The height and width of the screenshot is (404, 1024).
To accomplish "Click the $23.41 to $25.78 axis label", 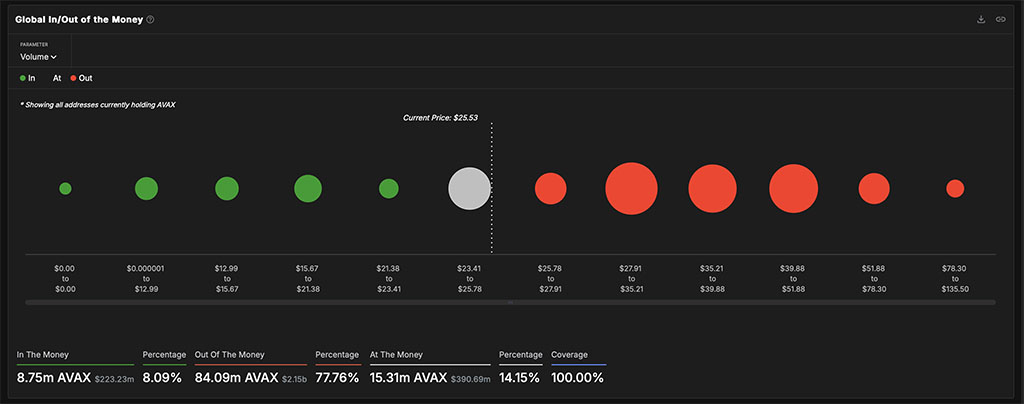I will click(x=469, y=279).
